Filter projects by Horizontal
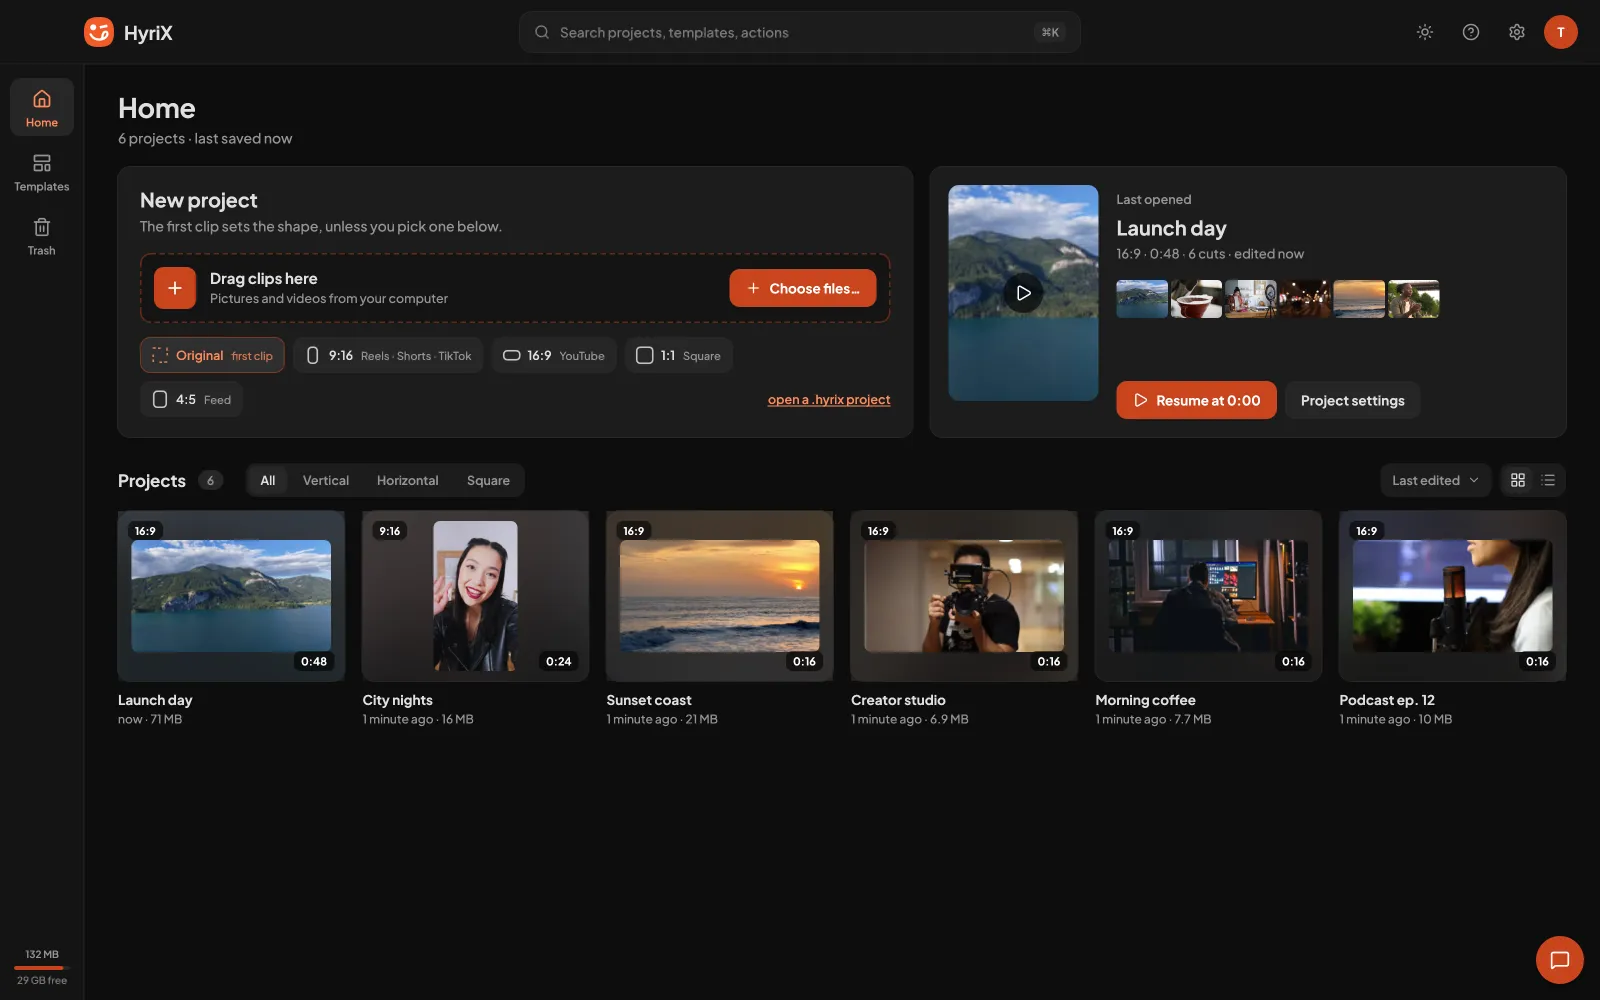The image size is (1600, 1000). tap(407, 480)
